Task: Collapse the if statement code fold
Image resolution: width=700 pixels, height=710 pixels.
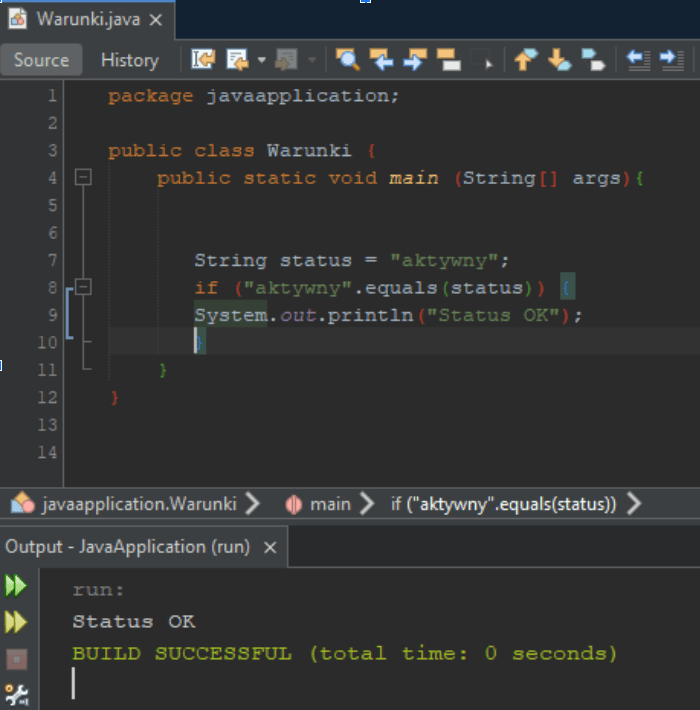Action: click(x=84, y=288)
